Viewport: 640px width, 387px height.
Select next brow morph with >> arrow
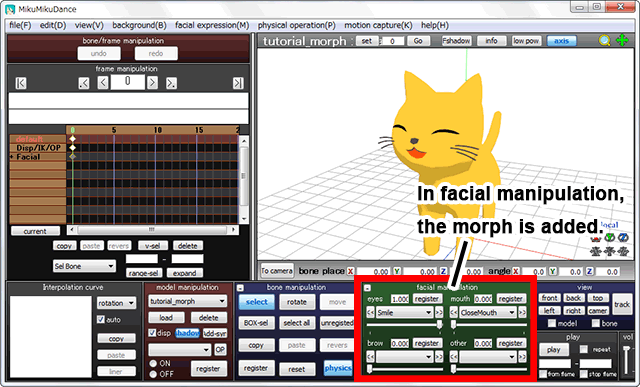pos(439,357)
